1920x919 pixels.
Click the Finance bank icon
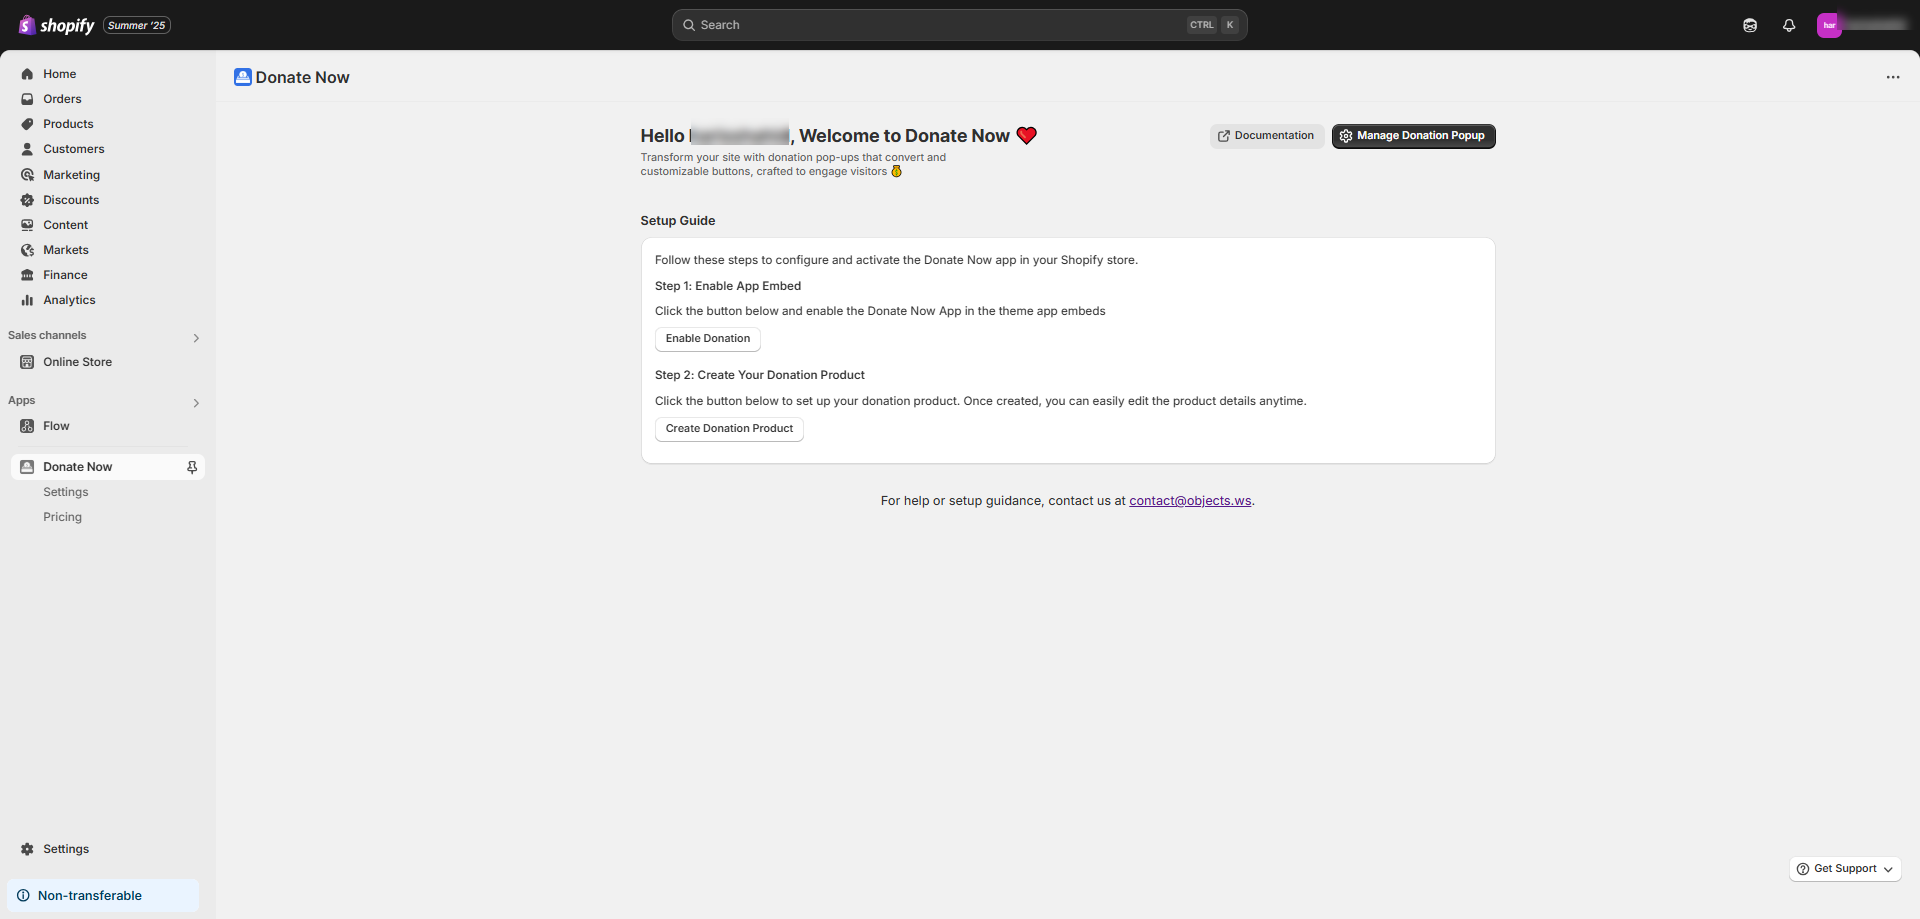coord(27,275)
